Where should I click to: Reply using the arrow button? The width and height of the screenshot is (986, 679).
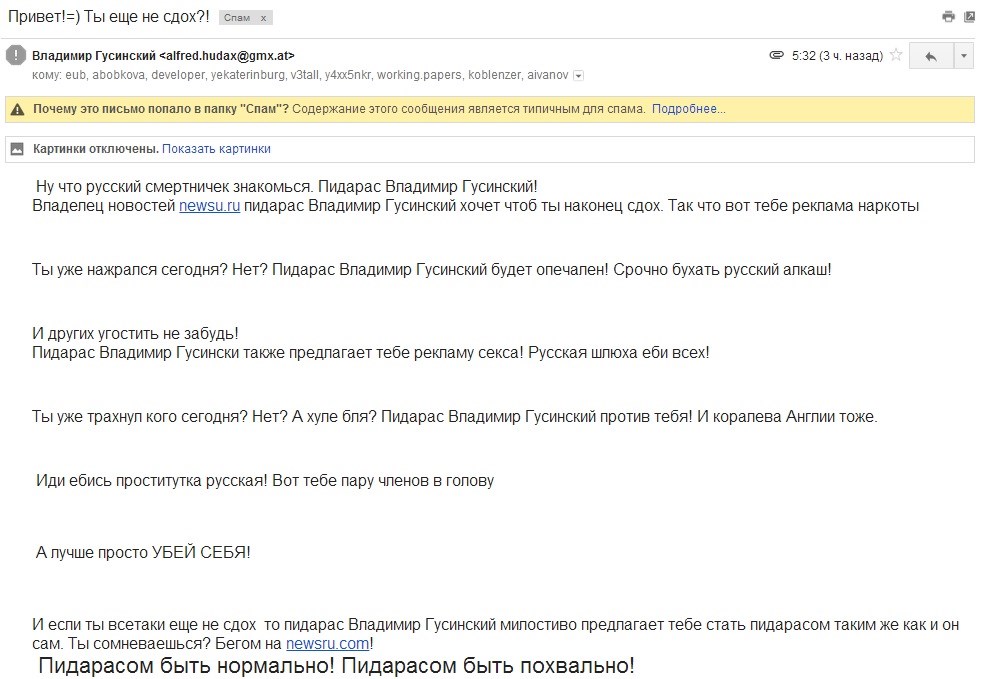[931, 56]
